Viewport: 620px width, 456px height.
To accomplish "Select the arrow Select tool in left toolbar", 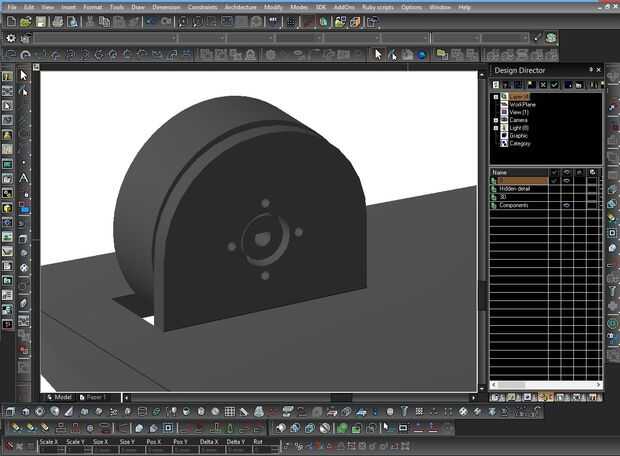I will click(24, 75).
